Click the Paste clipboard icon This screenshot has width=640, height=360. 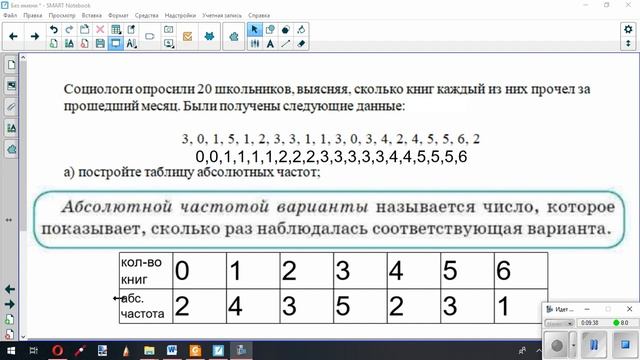tap(84, 29)
